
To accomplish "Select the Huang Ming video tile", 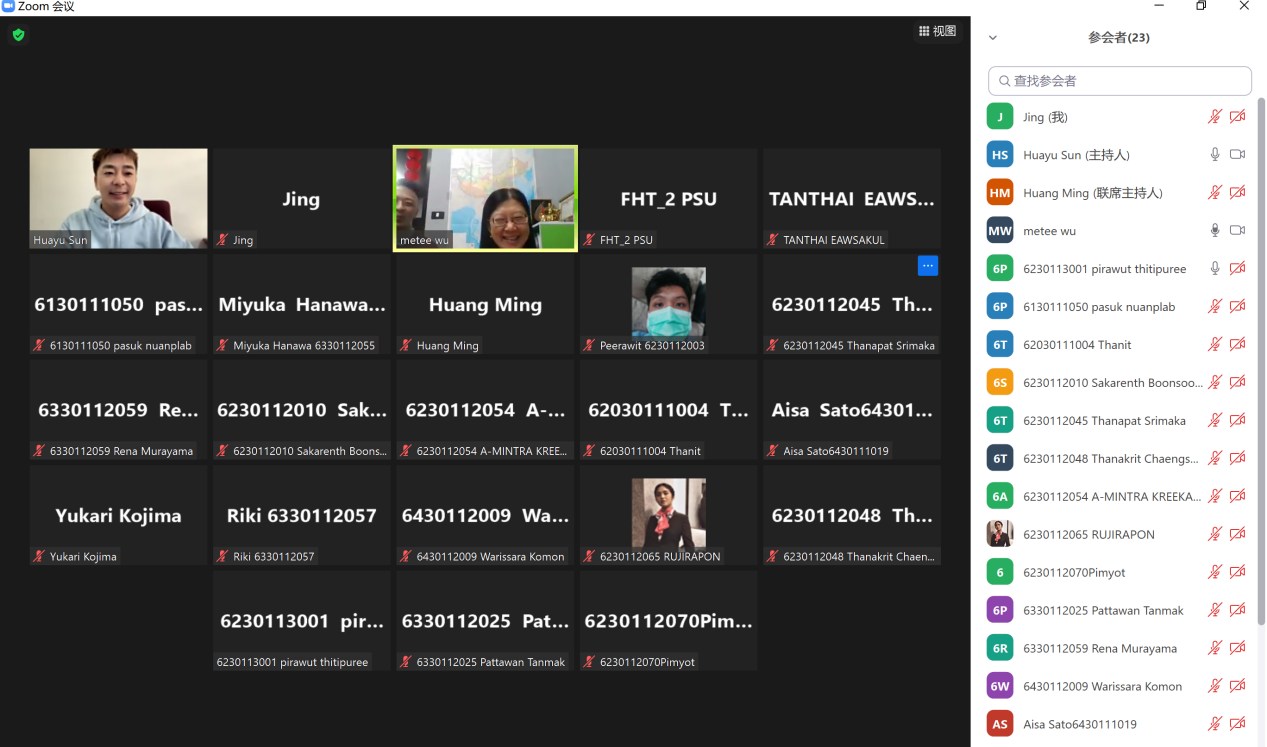I will point(485,304).
